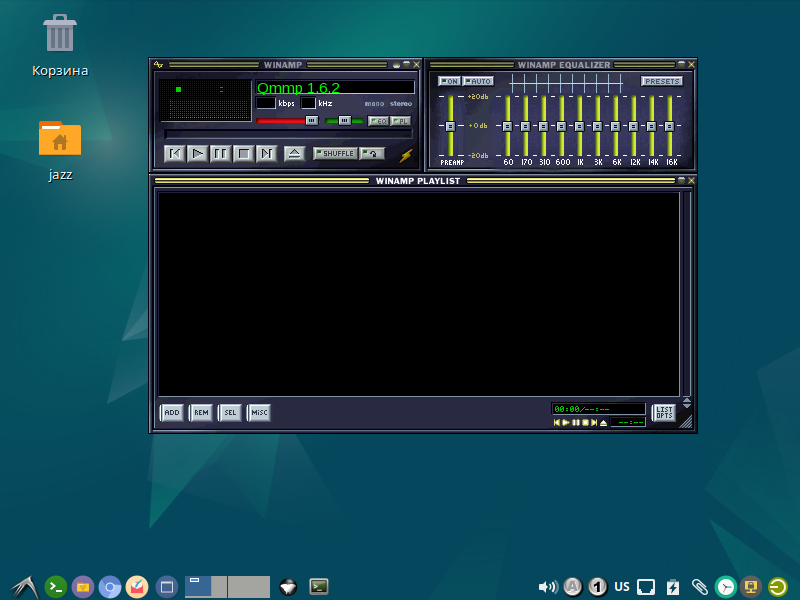The height and width of the screenshot is (600, 800).
Task: Click the green logout icon in tray
Action: coord(778,587)
